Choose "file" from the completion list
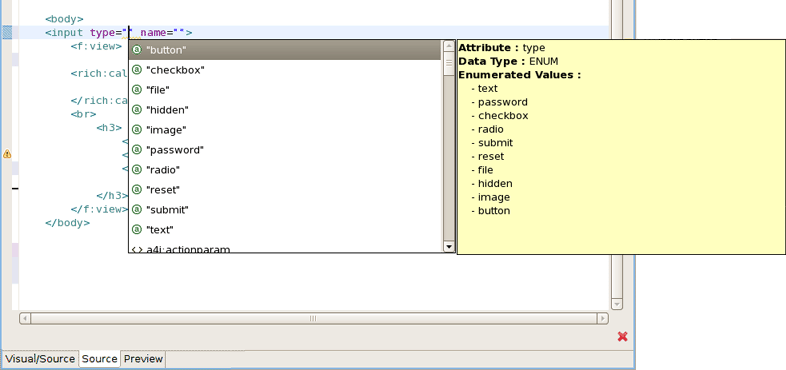The image size is (786, 370). 285,90
